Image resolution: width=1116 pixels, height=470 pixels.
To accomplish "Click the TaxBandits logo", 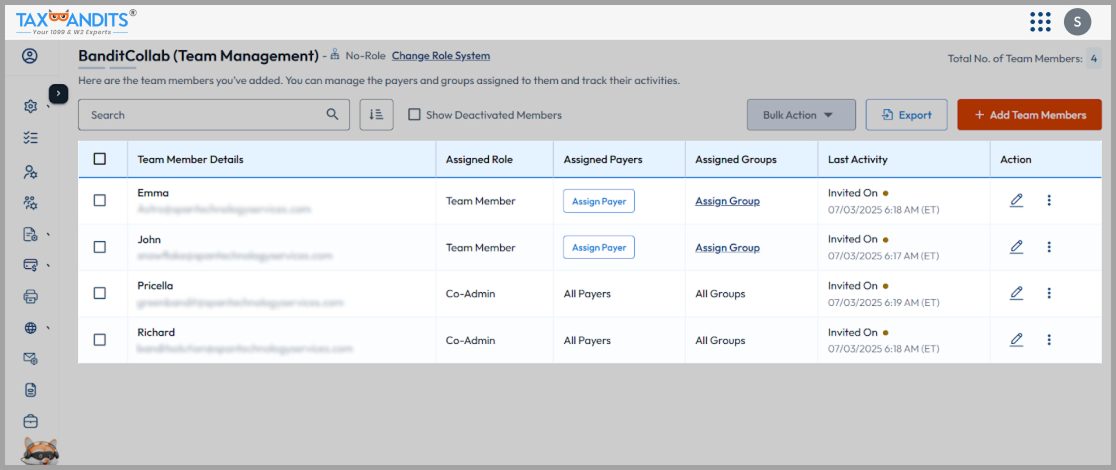I will coord(76,22).
